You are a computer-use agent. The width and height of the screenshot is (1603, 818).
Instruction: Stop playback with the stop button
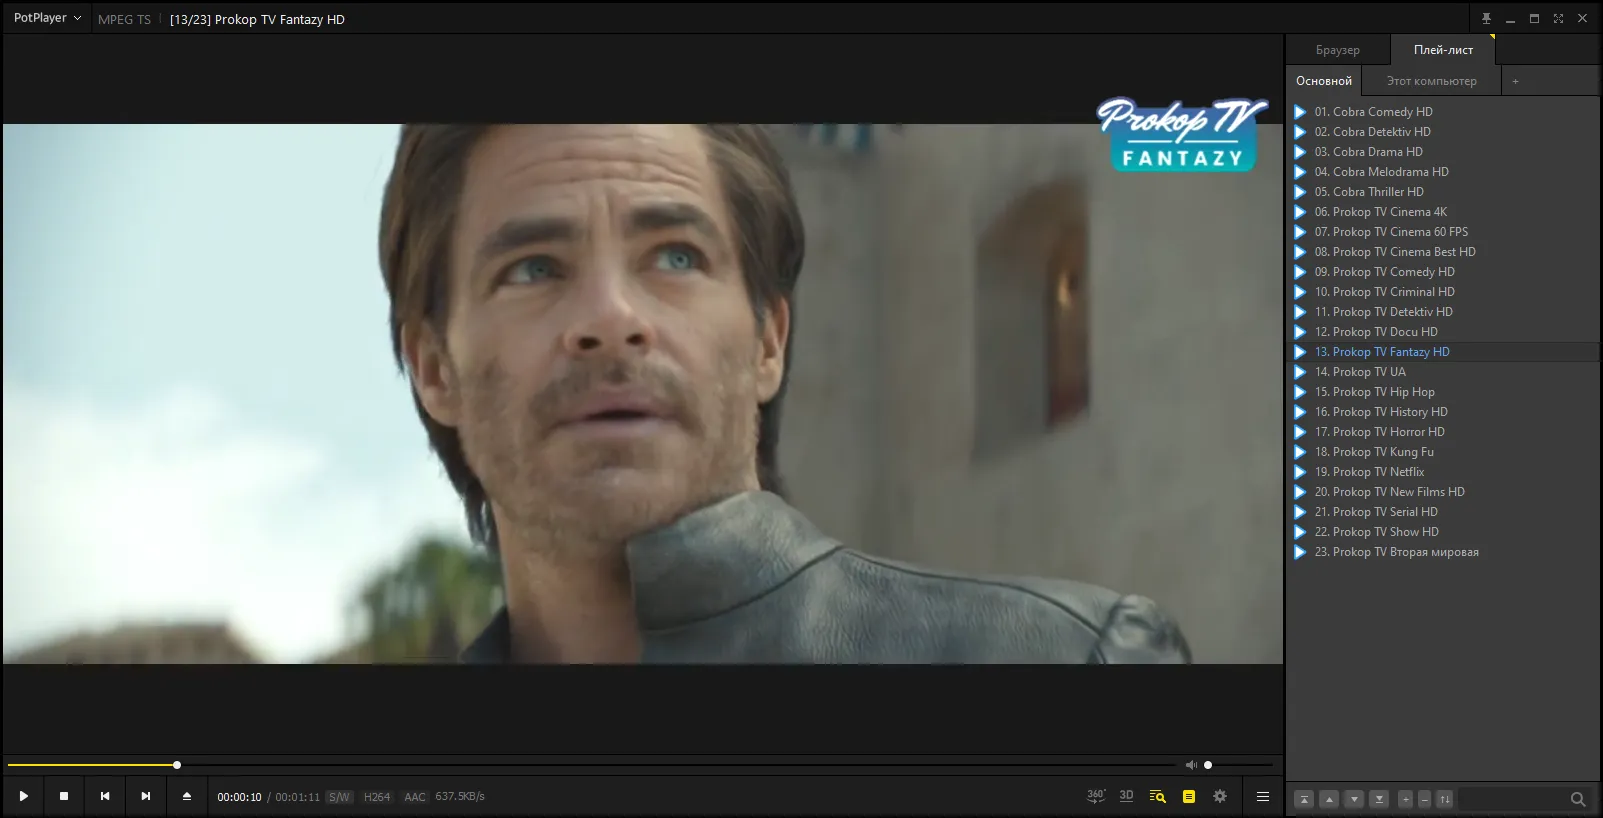[x=64, y=796]
